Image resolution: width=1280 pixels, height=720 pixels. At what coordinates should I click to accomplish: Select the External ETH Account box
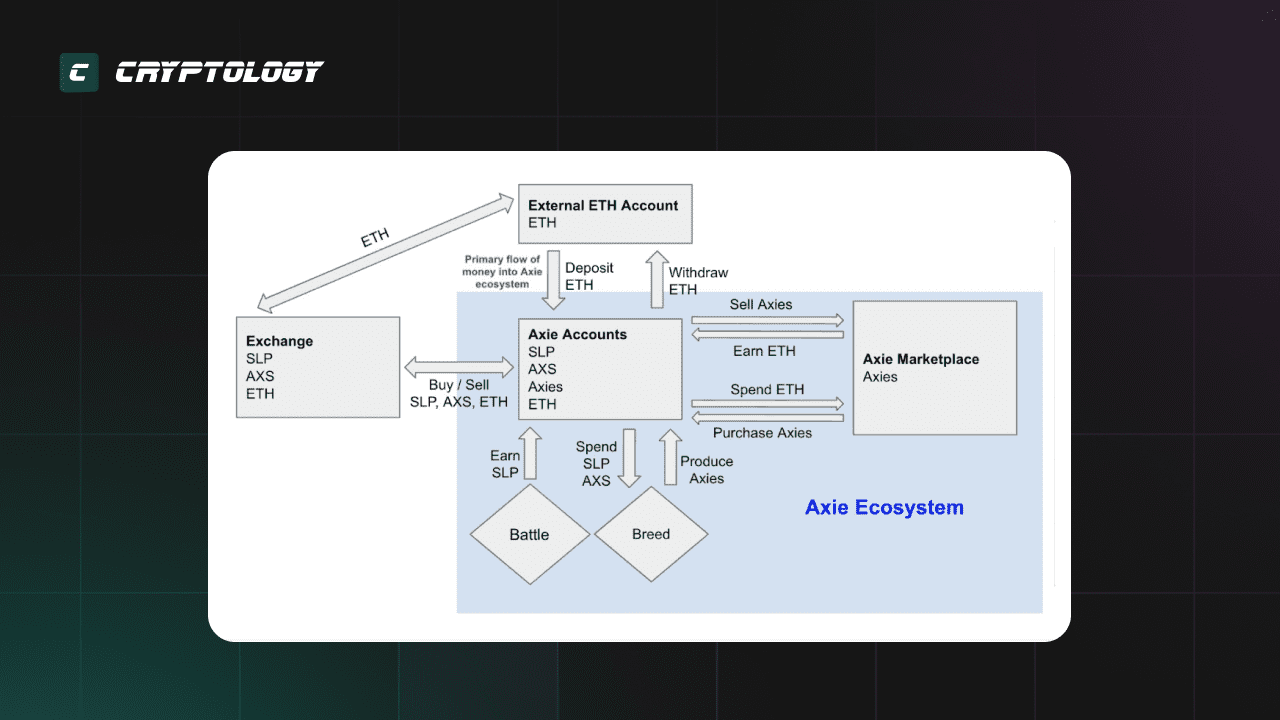point(605,214)
